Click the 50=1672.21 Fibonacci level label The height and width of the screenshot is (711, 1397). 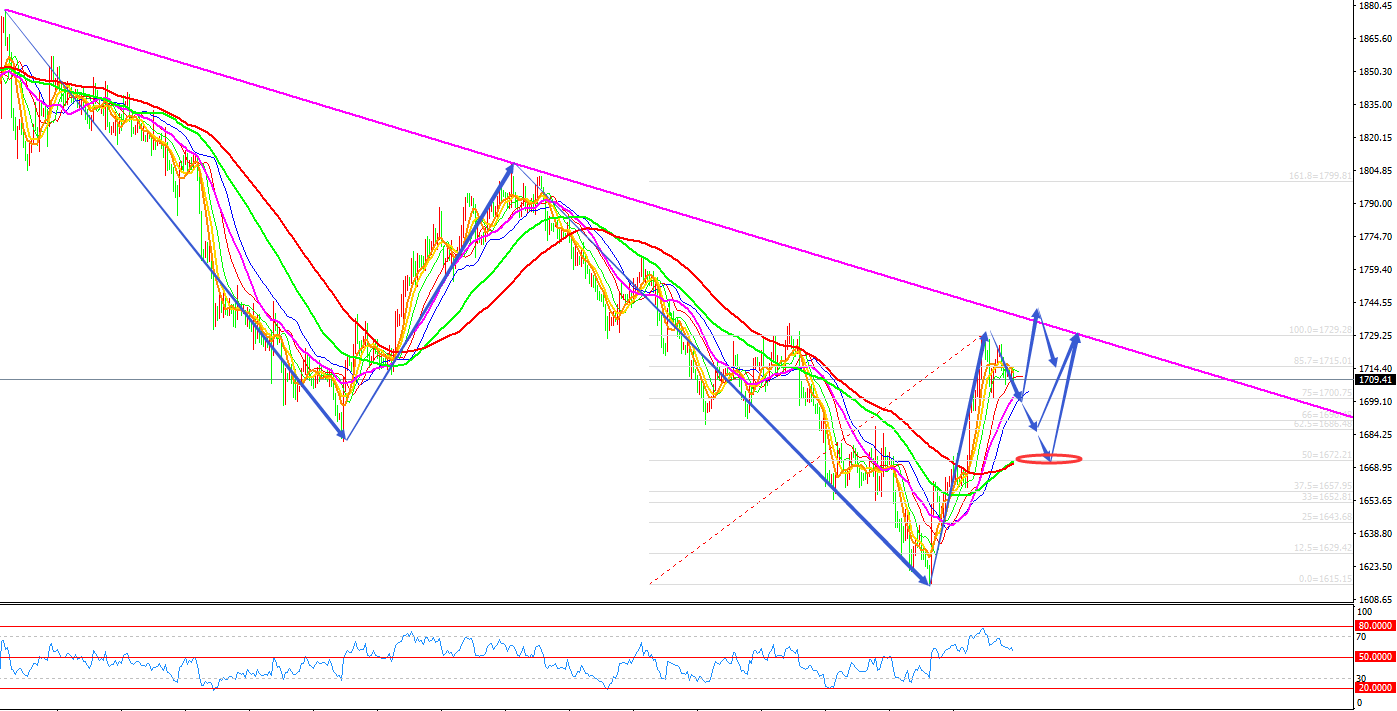[1324, 455]
